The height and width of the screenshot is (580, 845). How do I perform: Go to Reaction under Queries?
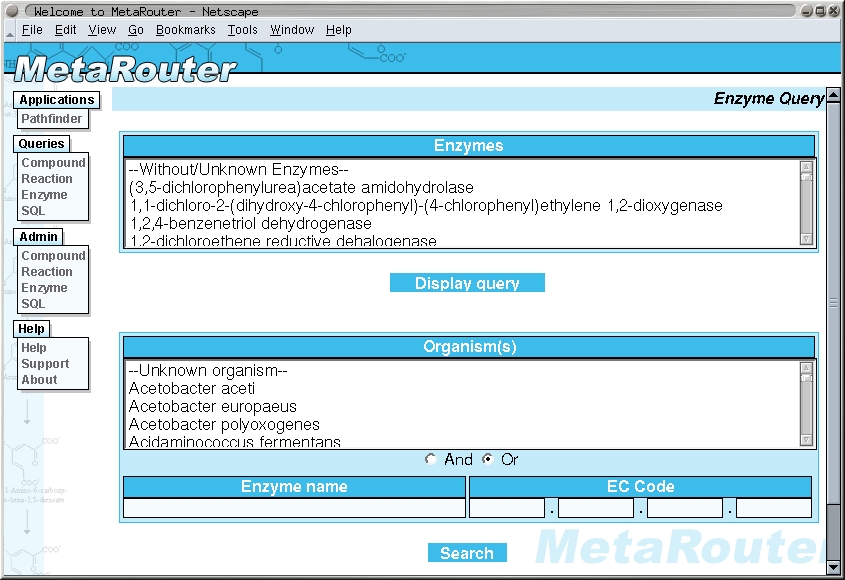(47, 179)
